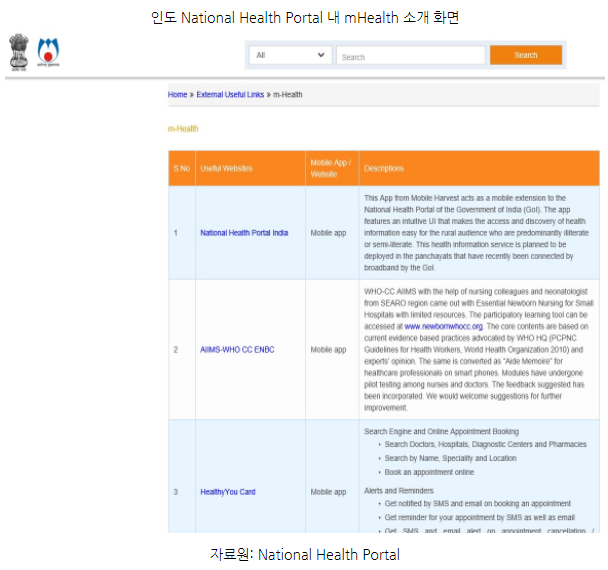This screenshot has width=608, height=570.
Task: Open AIIMS-WHO CC ENBC link
Action: coord(237,349)
